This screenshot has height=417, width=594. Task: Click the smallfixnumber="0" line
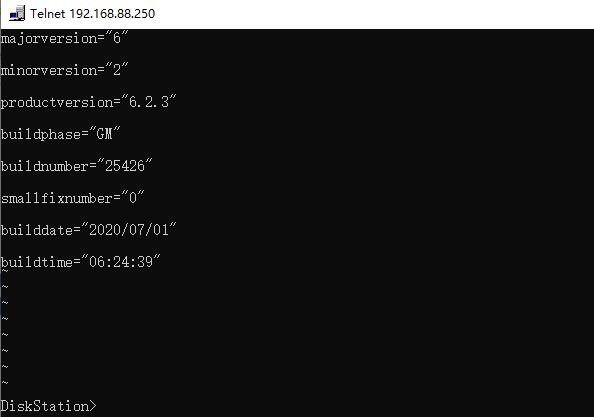[72, 198]
